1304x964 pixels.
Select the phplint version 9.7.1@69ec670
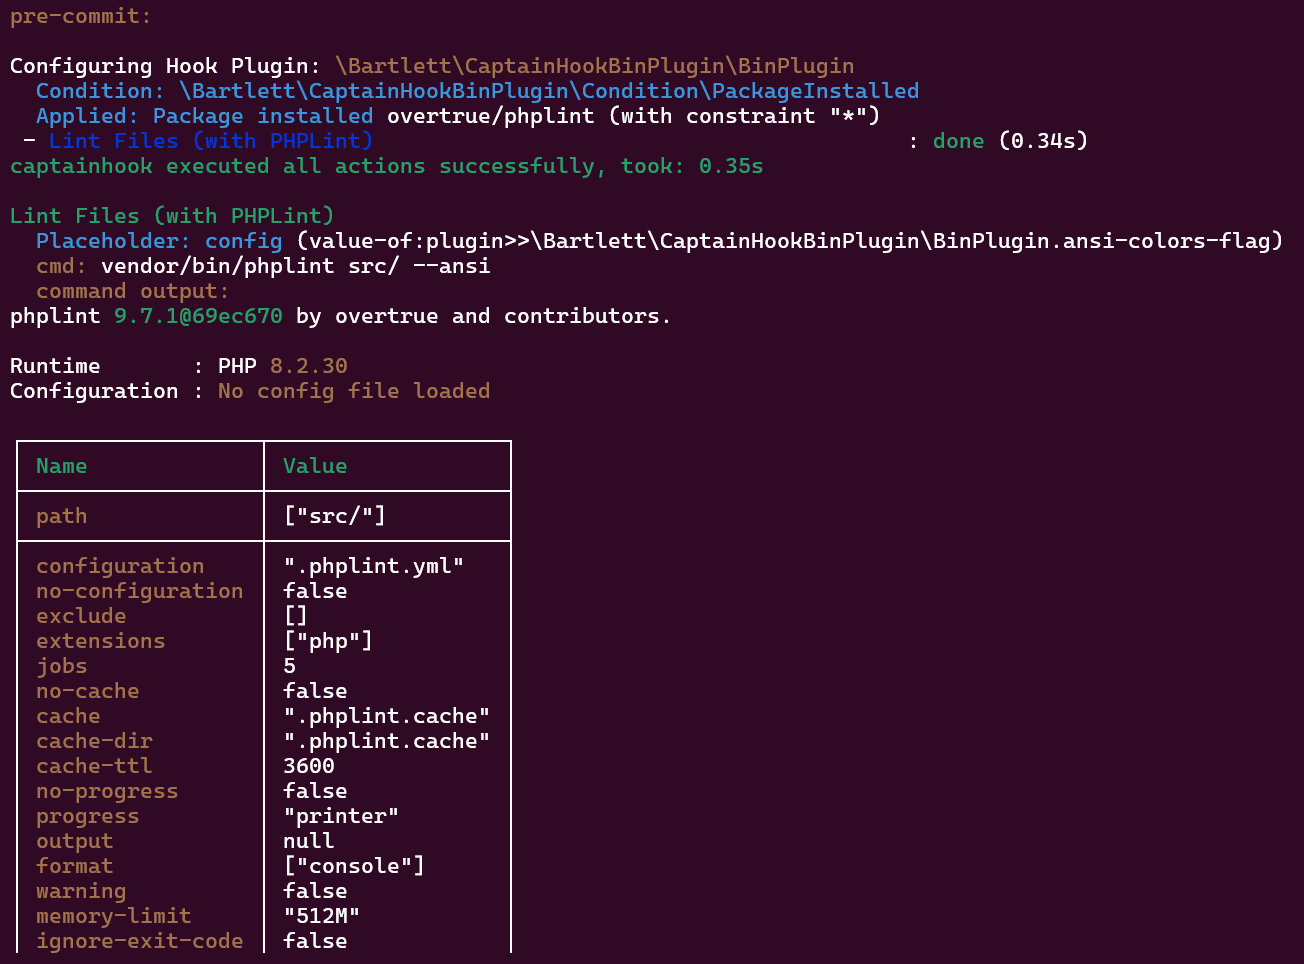click(x=196, y=315)
